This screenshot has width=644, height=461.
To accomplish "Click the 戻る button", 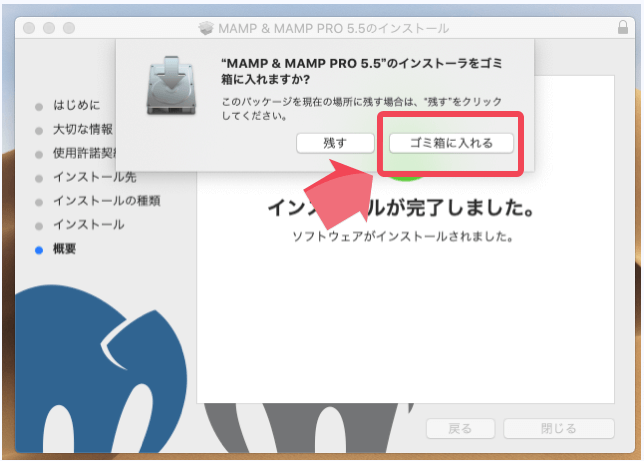I will (x=460, y=429).
